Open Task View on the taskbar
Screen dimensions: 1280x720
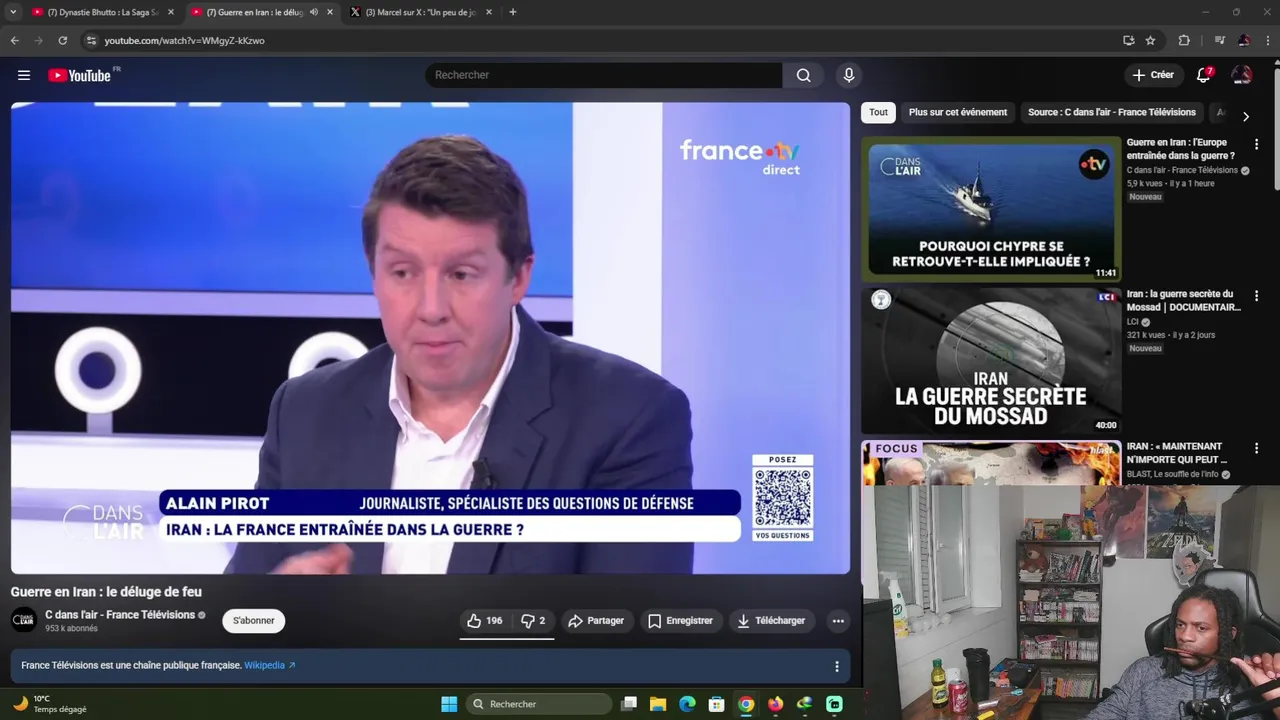point(629,704)
